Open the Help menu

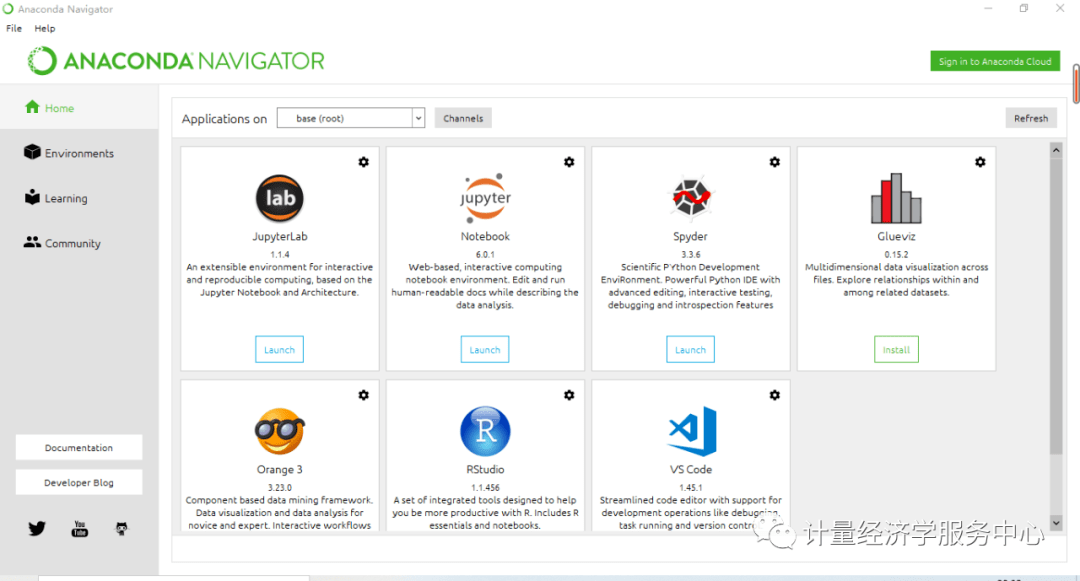45,28
